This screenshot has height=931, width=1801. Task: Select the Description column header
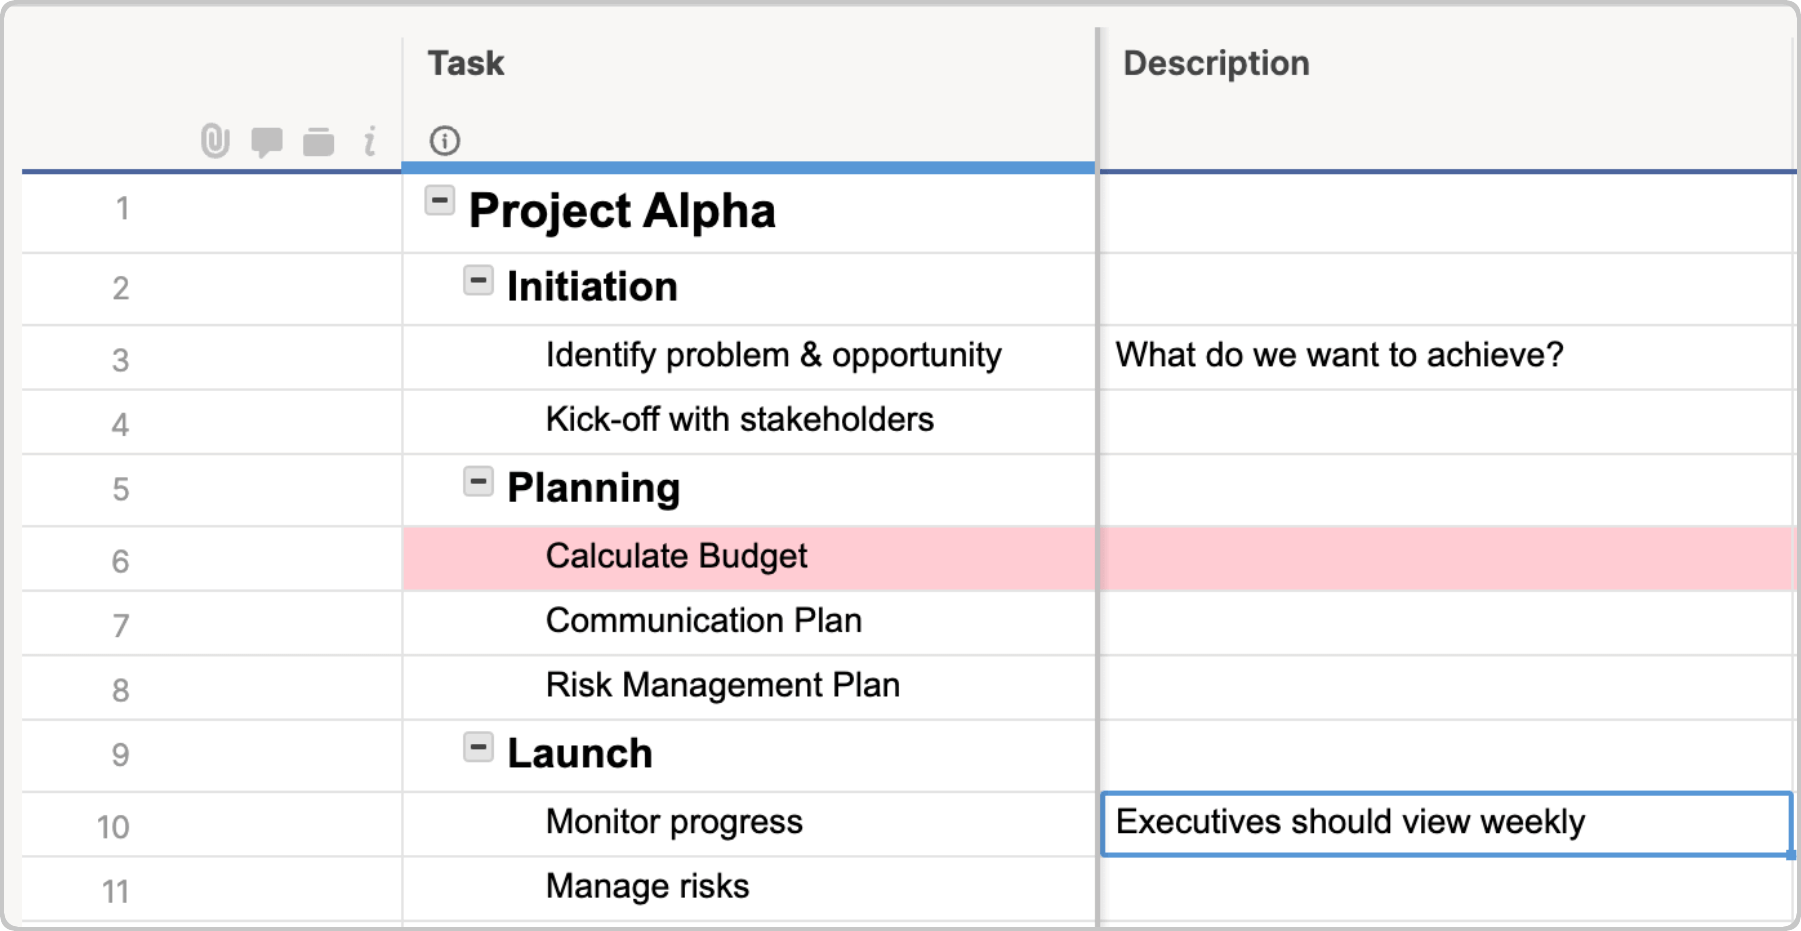coord(1216,63)
